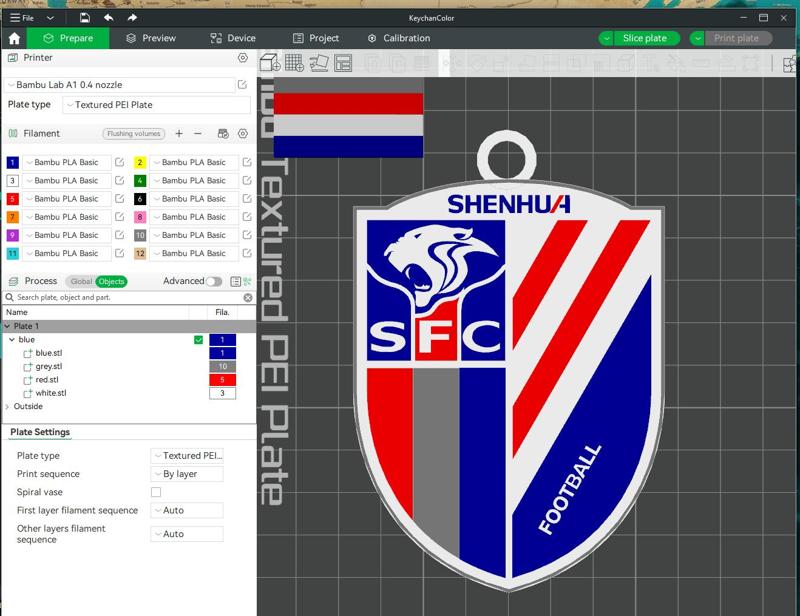Image resolution: width=800 pixels, height=616 pixels.
Task: Switch to the Prepare tab
Action: (x=68, y=38)
